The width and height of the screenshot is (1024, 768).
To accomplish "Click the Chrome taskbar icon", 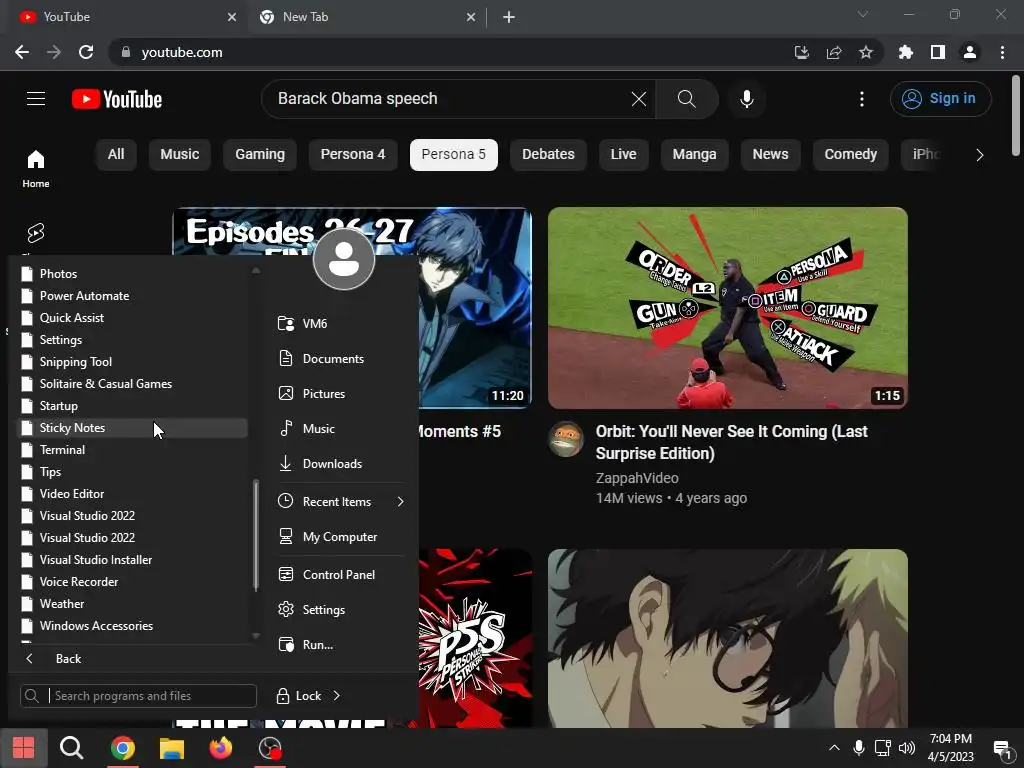I will (123, 748).
